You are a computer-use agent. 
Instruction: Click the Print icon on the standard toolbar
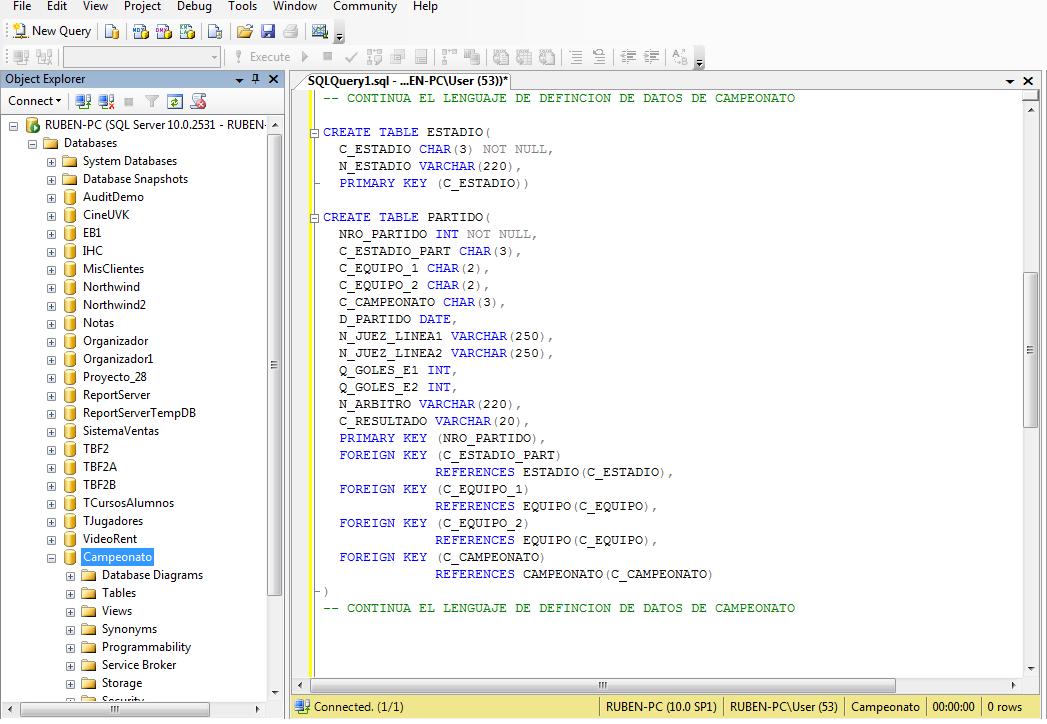pyautogui.click(x=292, y=31)
